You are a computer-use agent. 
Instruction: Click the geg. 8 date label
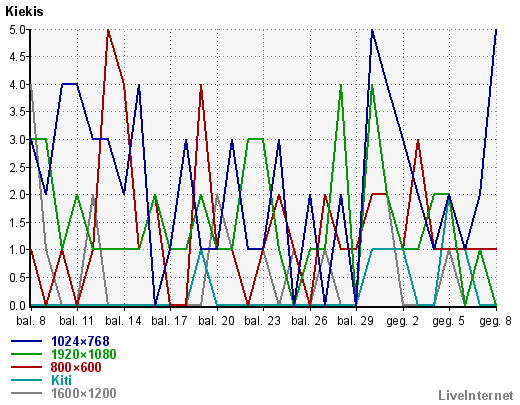(x=495, y=321)
